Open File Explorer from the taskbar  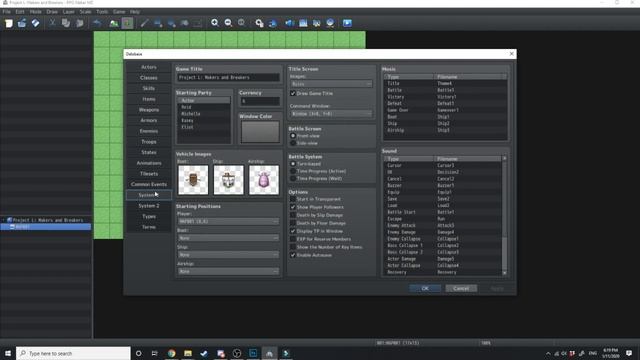tap(188, 353)
